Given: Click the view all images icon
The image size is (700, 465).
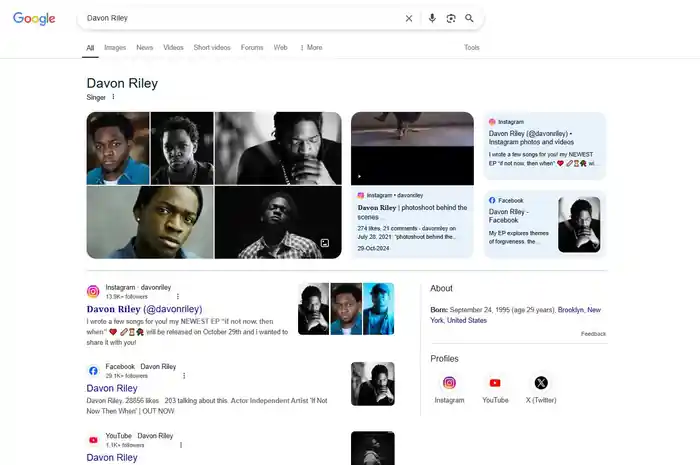Looking at the screenshot, I should point(325,243).
